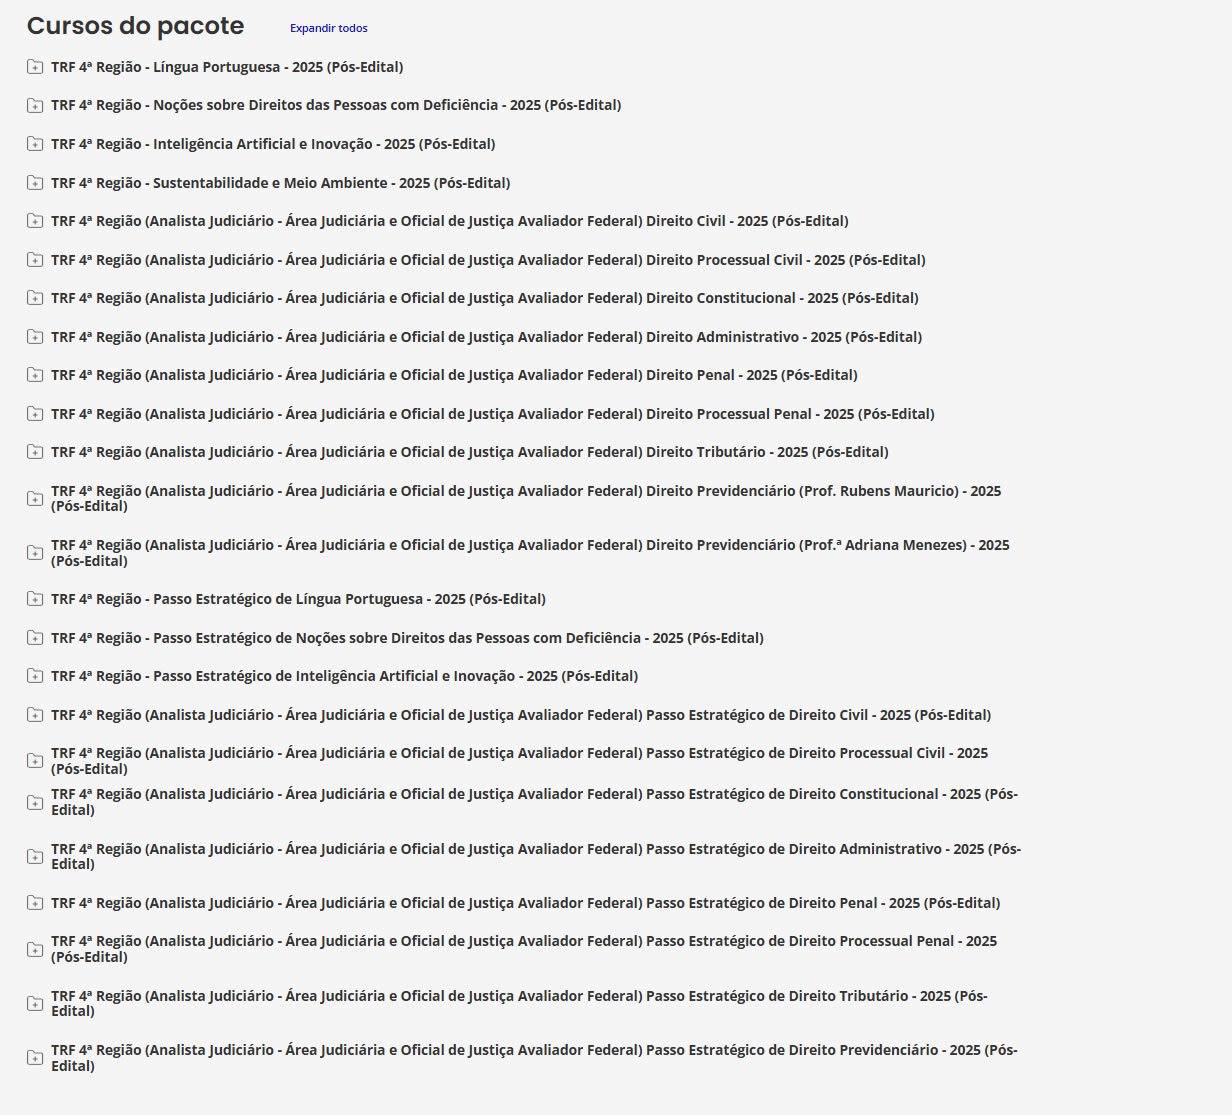Expand Noções sobre Direitos das Pessoas com Deficiência course
This screenshot has width=1232, height=1115.
pos(336,105)
